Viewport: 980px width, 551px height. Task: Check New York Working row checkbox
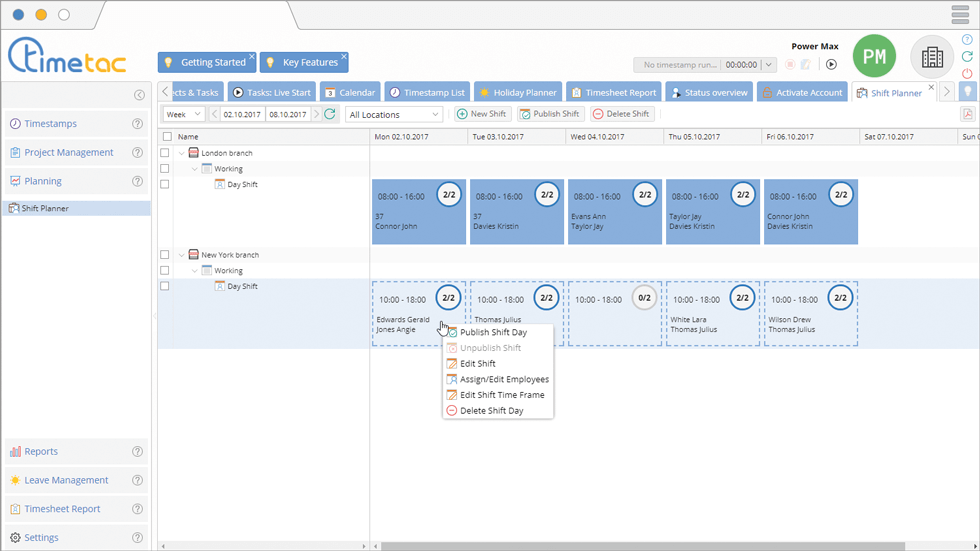coord(164,271)
